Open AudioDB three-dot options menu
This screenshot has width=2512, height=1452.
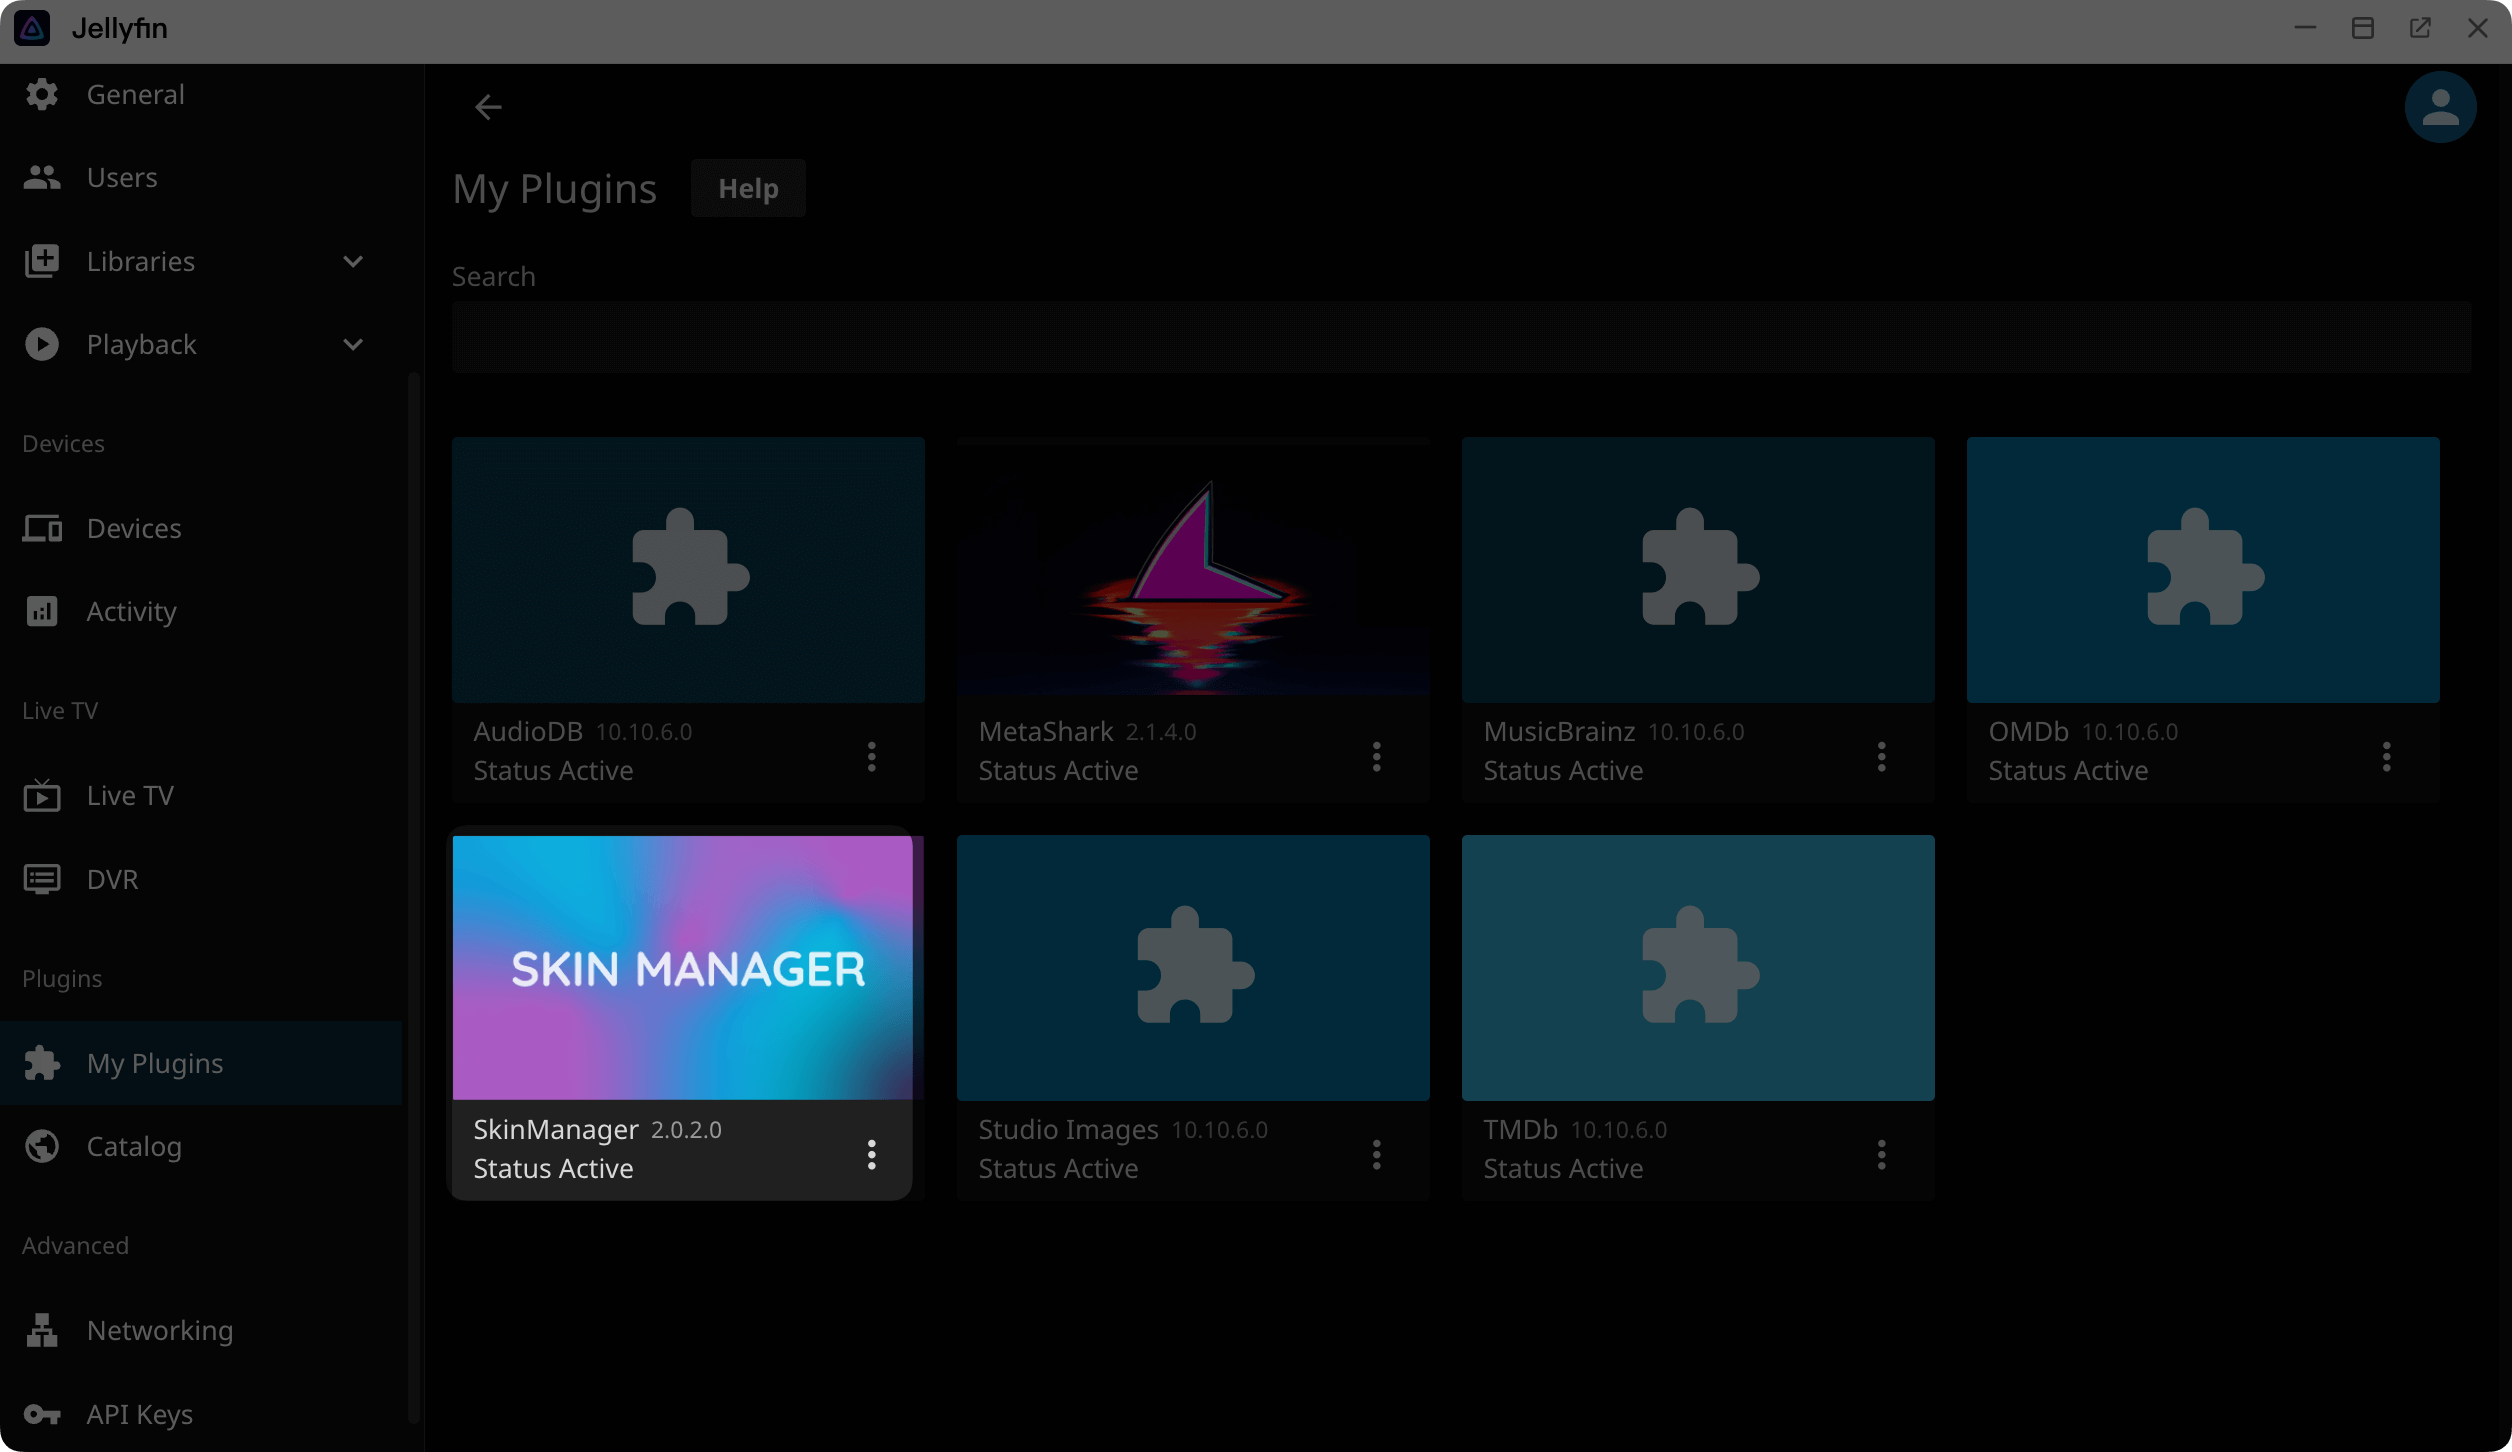(x=872, y=756)
